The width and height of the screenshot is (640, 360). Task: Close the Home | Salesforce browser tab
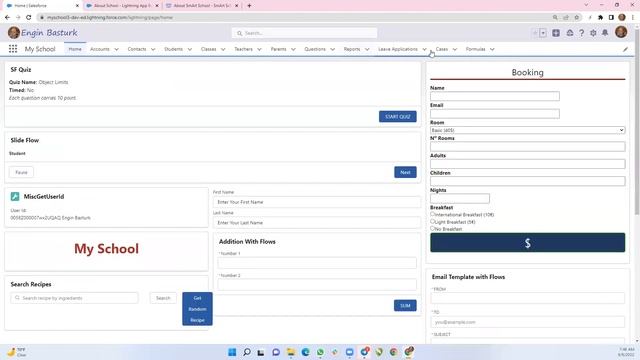pos(77,6)
